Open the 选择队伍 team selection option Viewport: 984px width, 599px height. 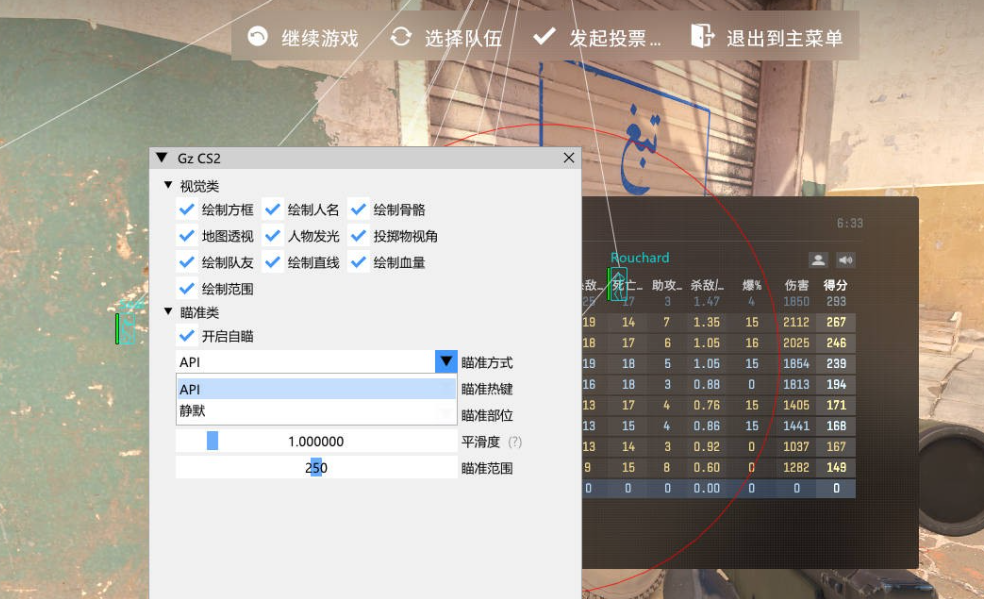pos(446,38)
